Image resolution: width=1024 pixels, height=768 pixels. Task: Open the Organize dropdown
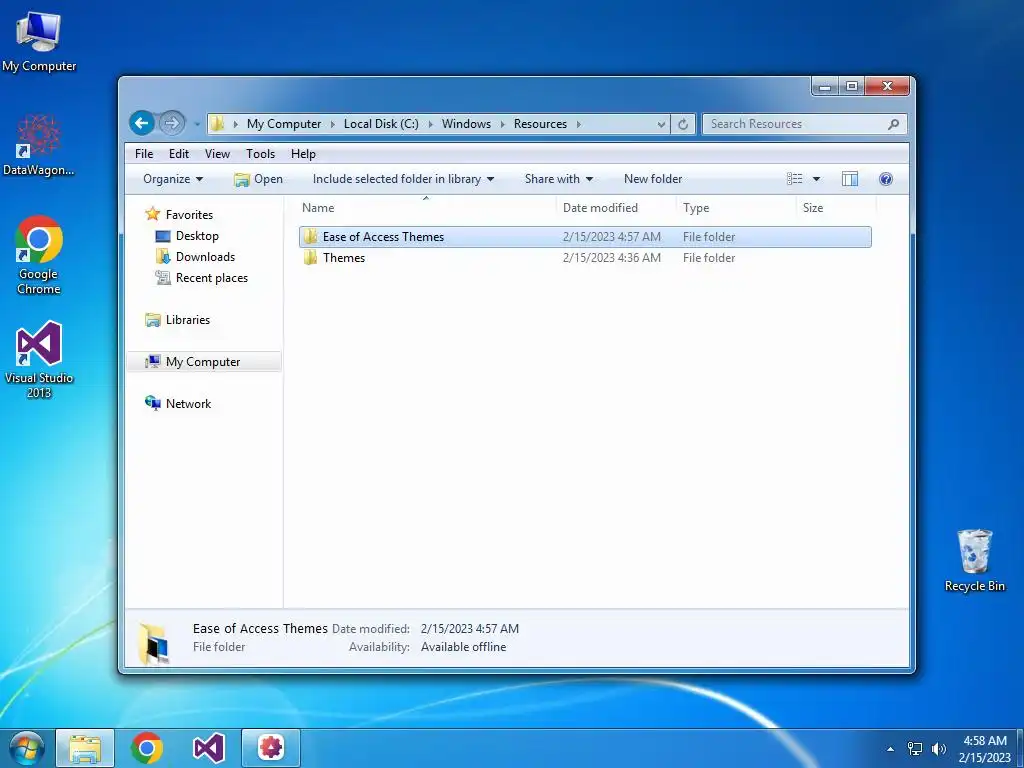coord(173,179)
